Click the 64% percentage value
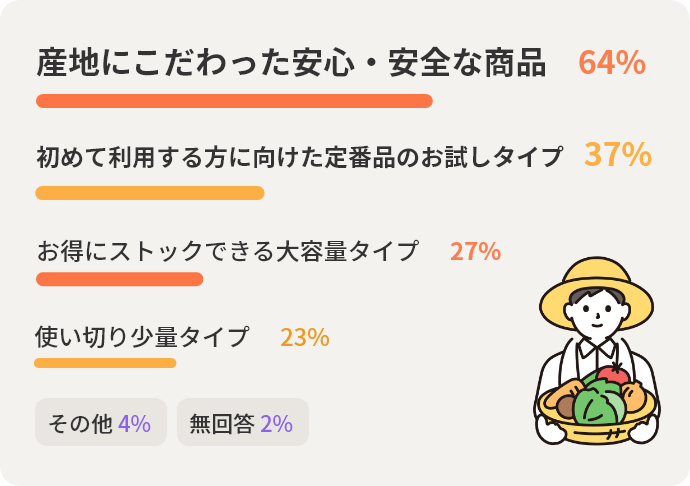The image size is (690, 486). coord(611,63)
